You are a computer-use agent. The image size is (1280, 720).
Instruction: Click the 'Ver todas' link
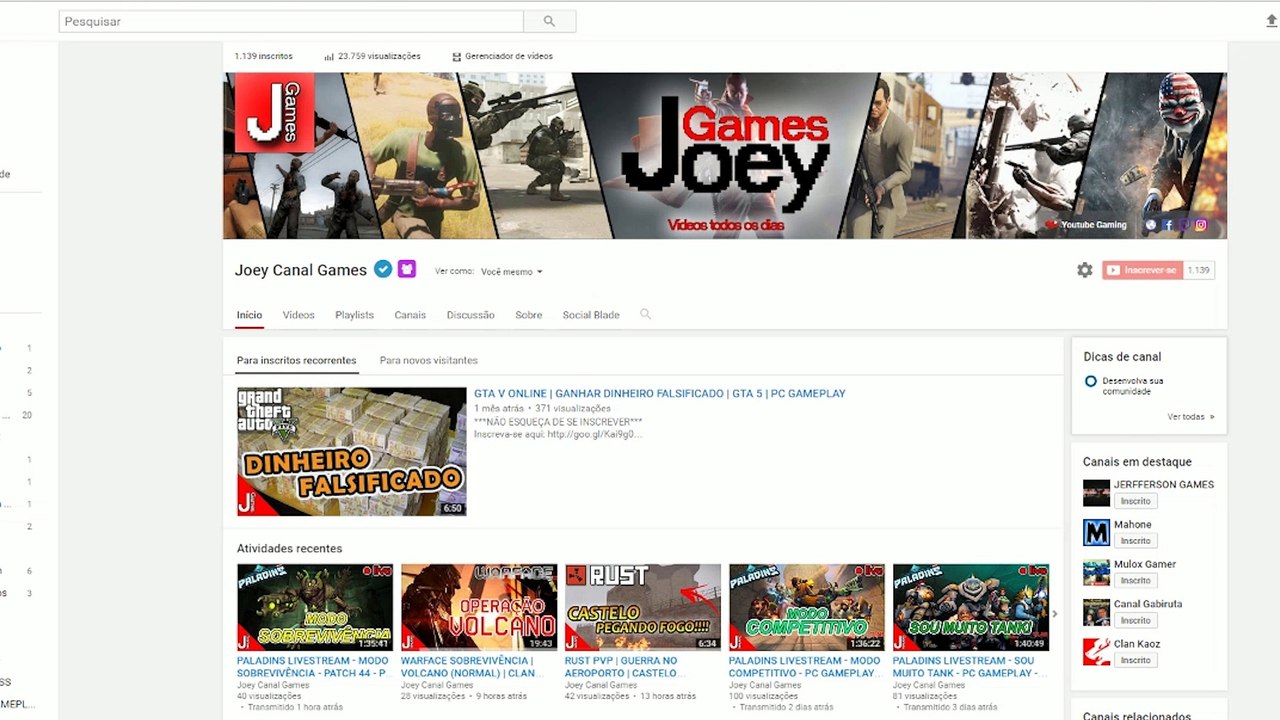click(x=1185, y=417)
